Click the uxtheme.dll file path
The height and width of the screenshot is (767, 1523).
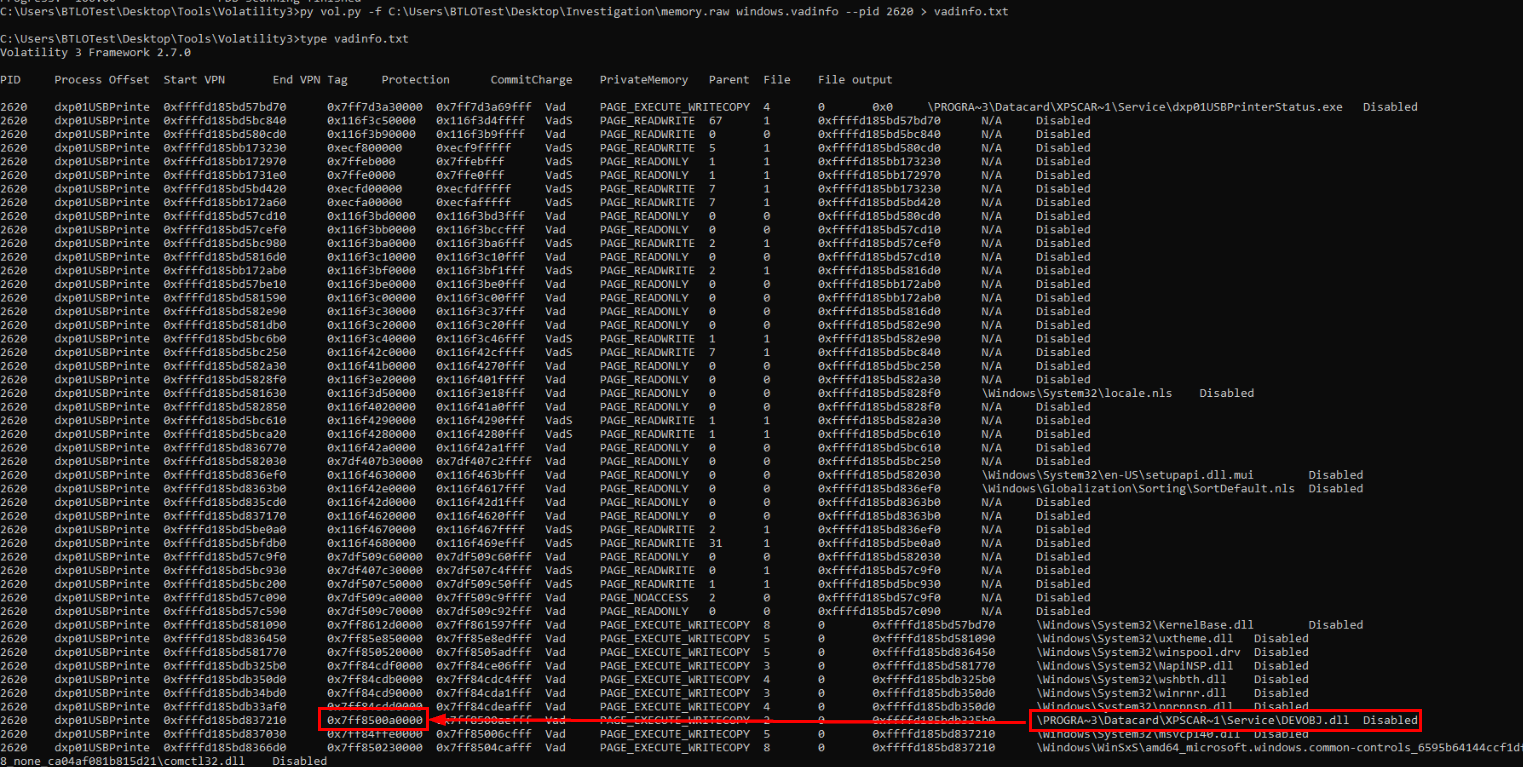1135,639
